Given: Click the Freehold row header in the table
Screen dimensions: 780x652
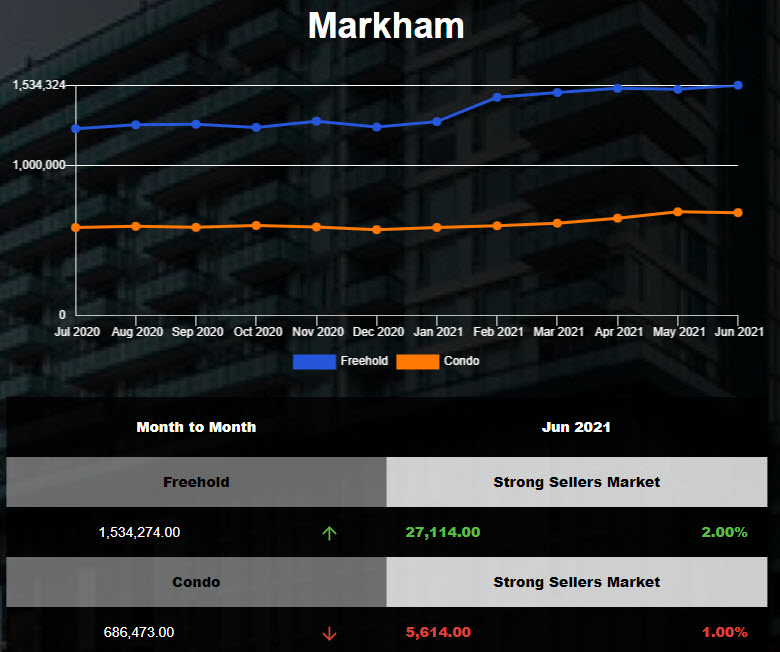Looking at the screenshot, I should [x=196, y=482].
